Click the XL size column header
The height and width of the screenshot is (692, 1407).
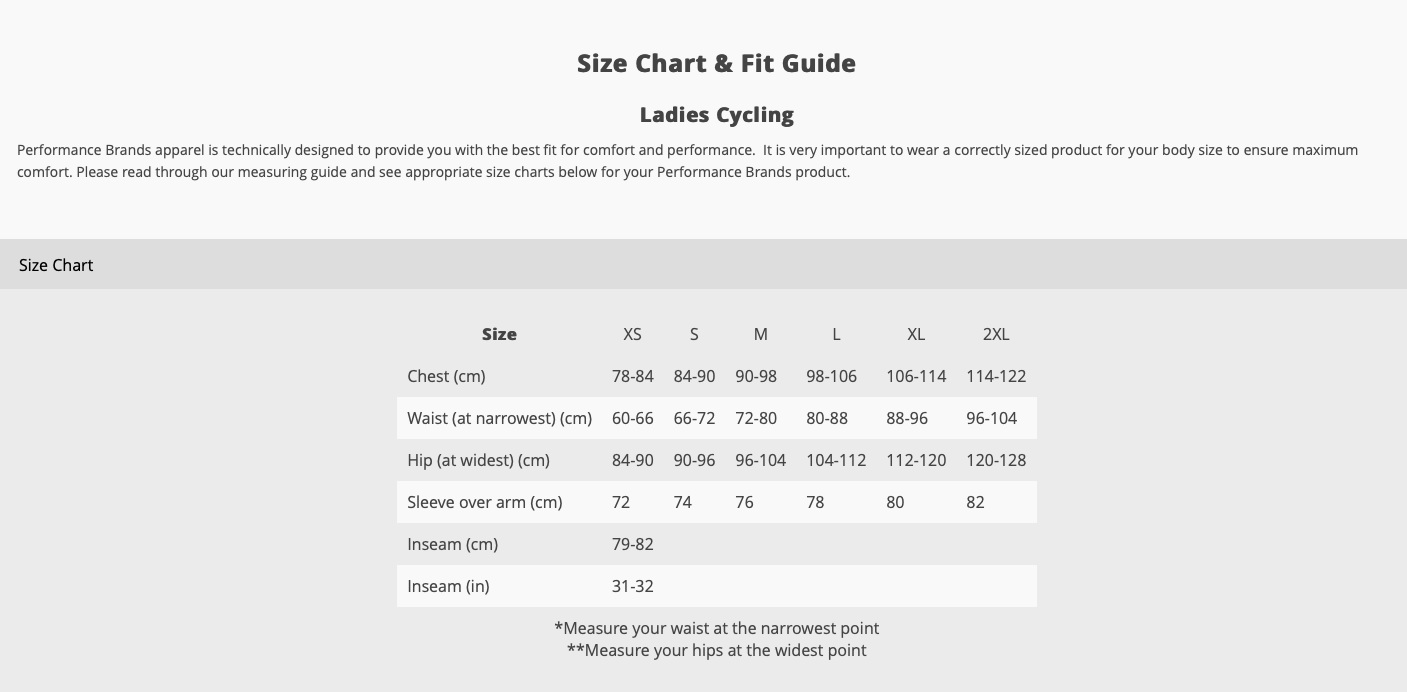[916, 334]
